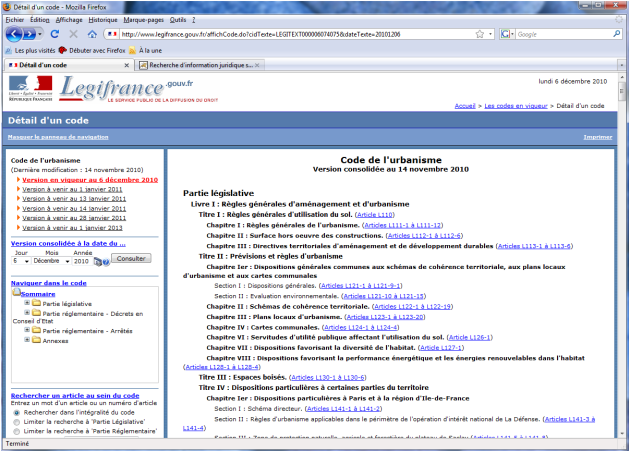Open 'Article L110' link

pos(374,215)
